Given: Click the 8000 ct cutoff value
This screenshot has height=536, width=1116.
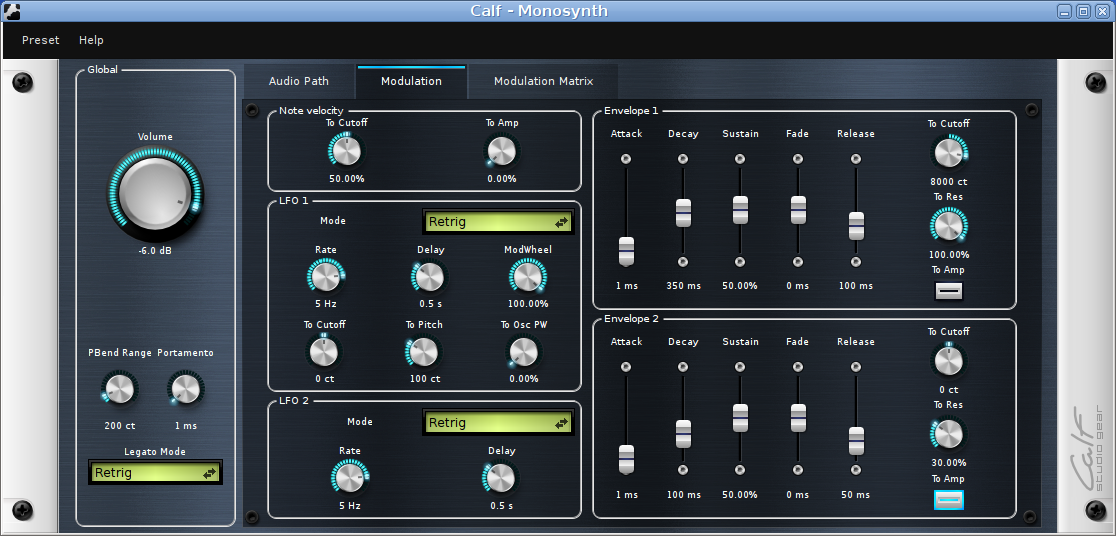Looking at the screenshot, I should pos(949,182).
